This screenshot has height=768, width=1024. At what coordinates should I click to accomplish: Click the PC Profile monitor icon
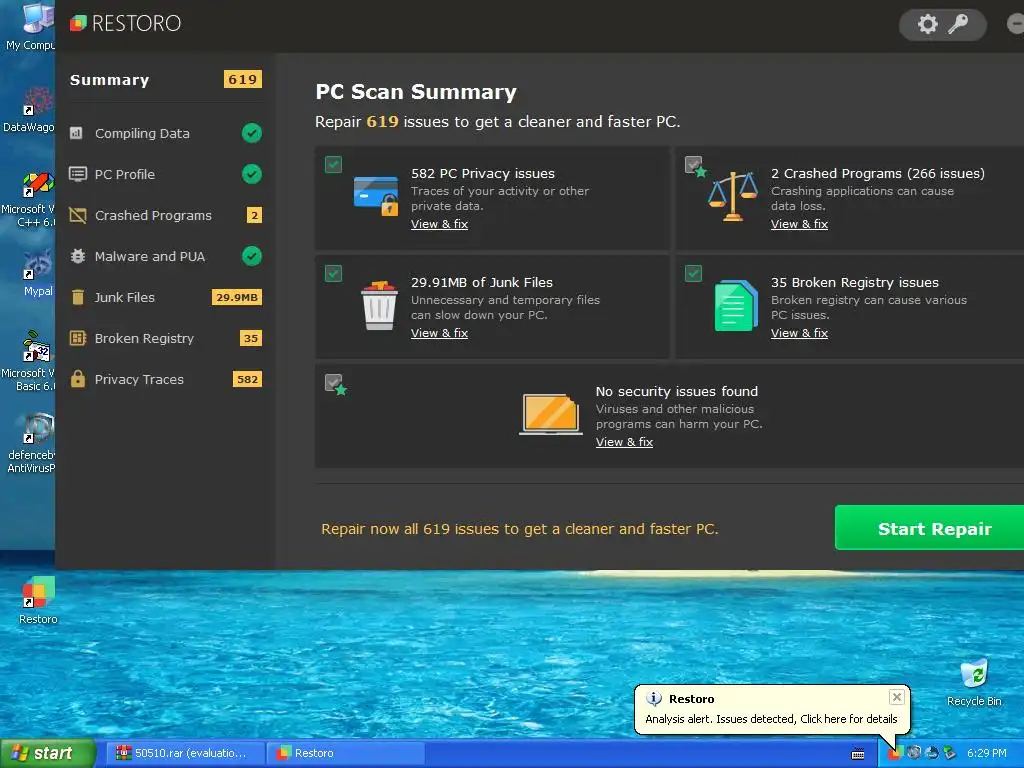point(78,174)
